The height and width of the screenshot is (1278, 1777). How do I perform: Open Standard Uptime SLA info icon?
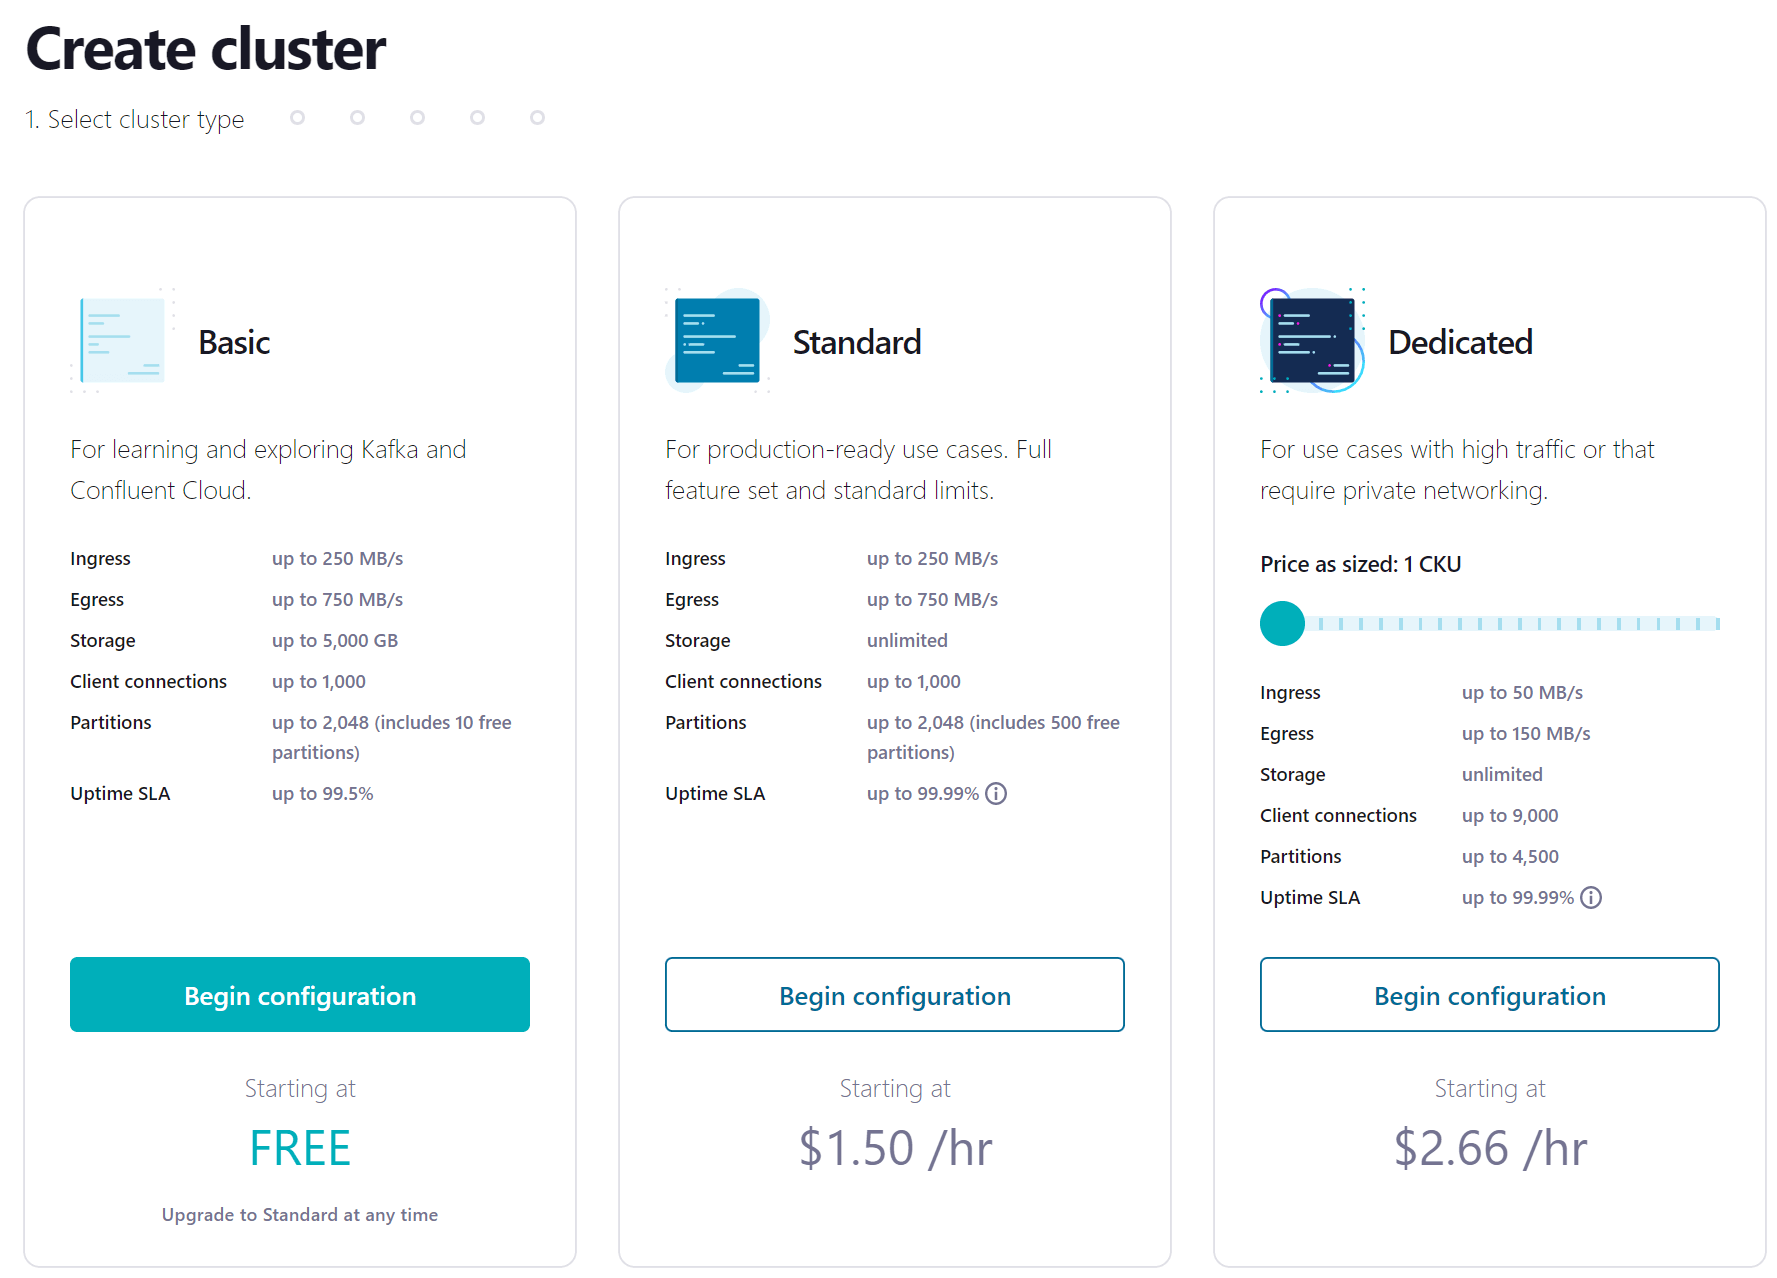pyautogui.click(x=996, y=793)
